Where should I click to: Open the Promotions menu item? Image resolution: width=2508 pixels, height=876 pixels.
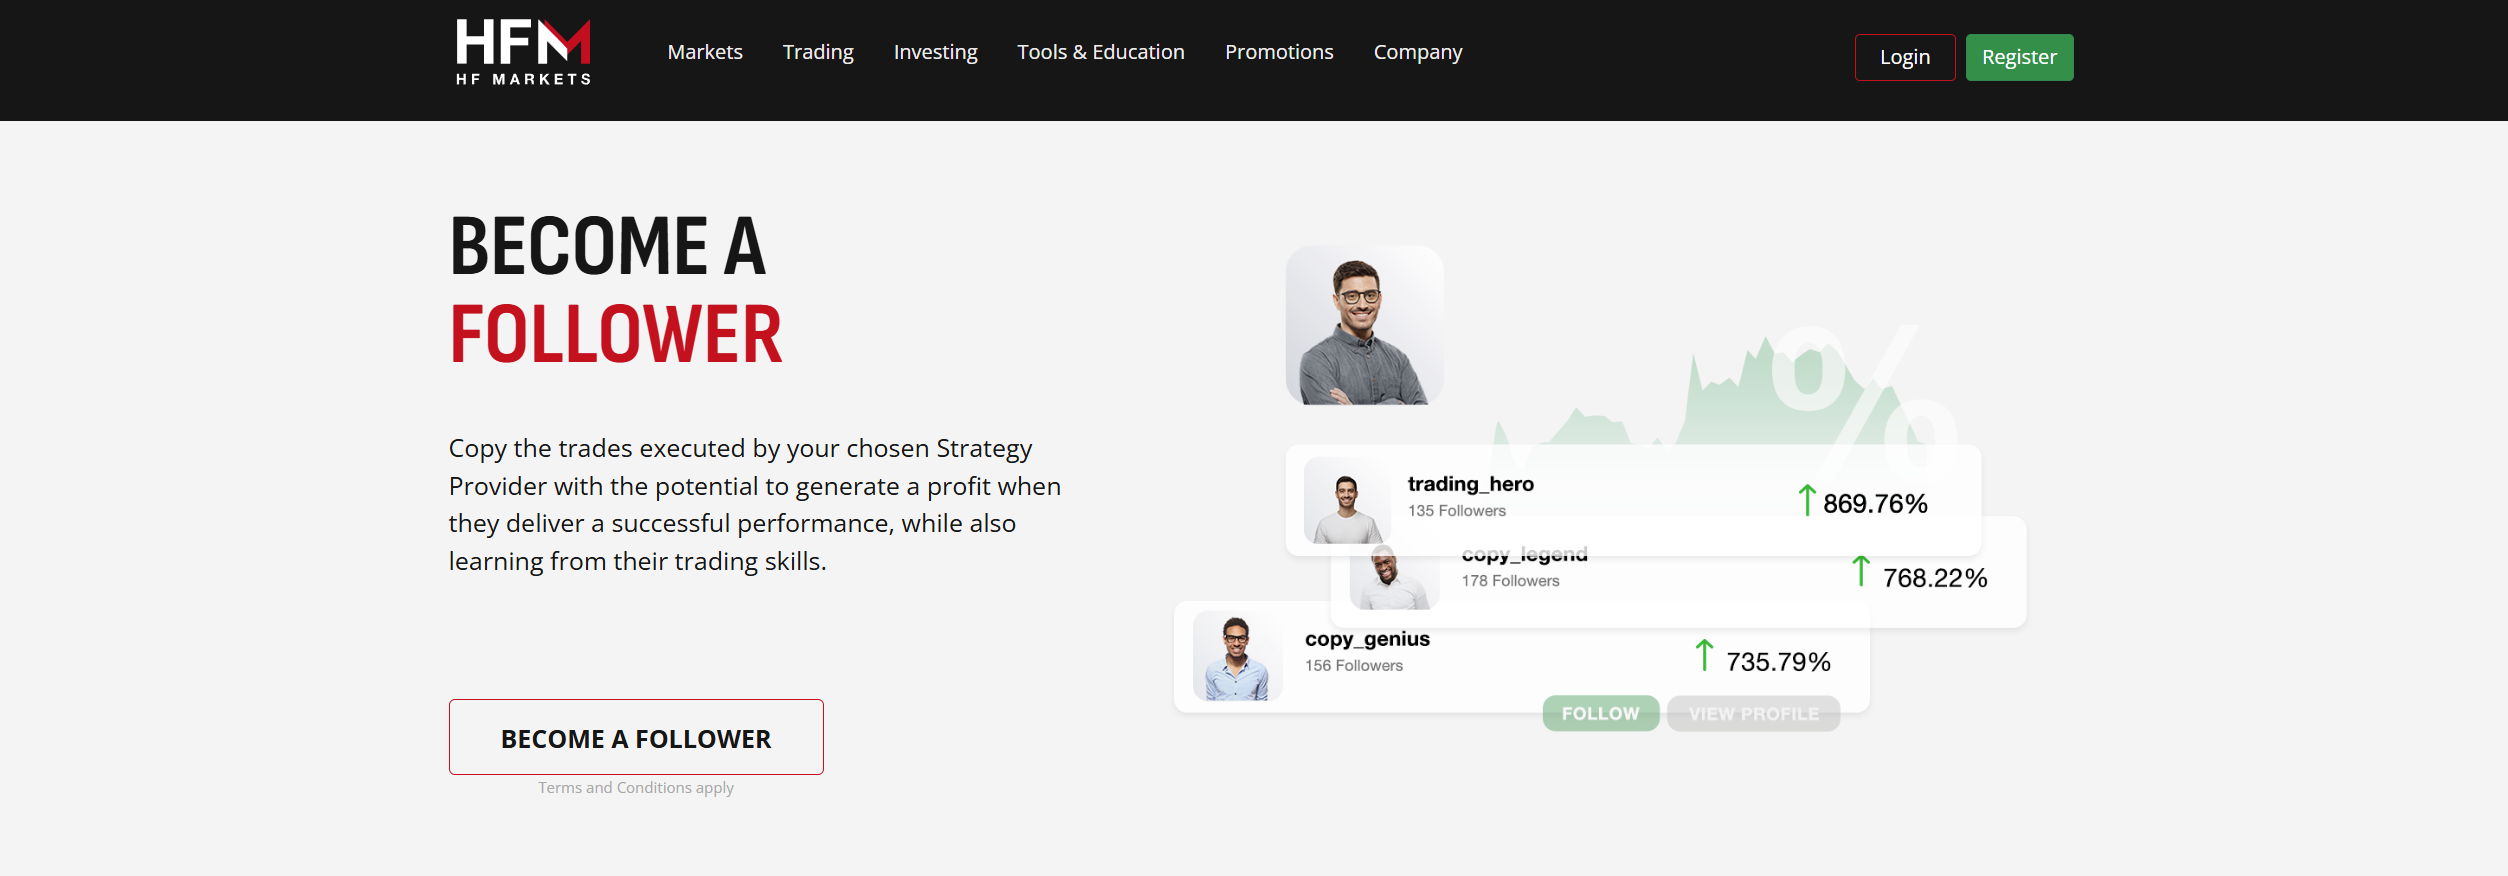(1279, 52)
